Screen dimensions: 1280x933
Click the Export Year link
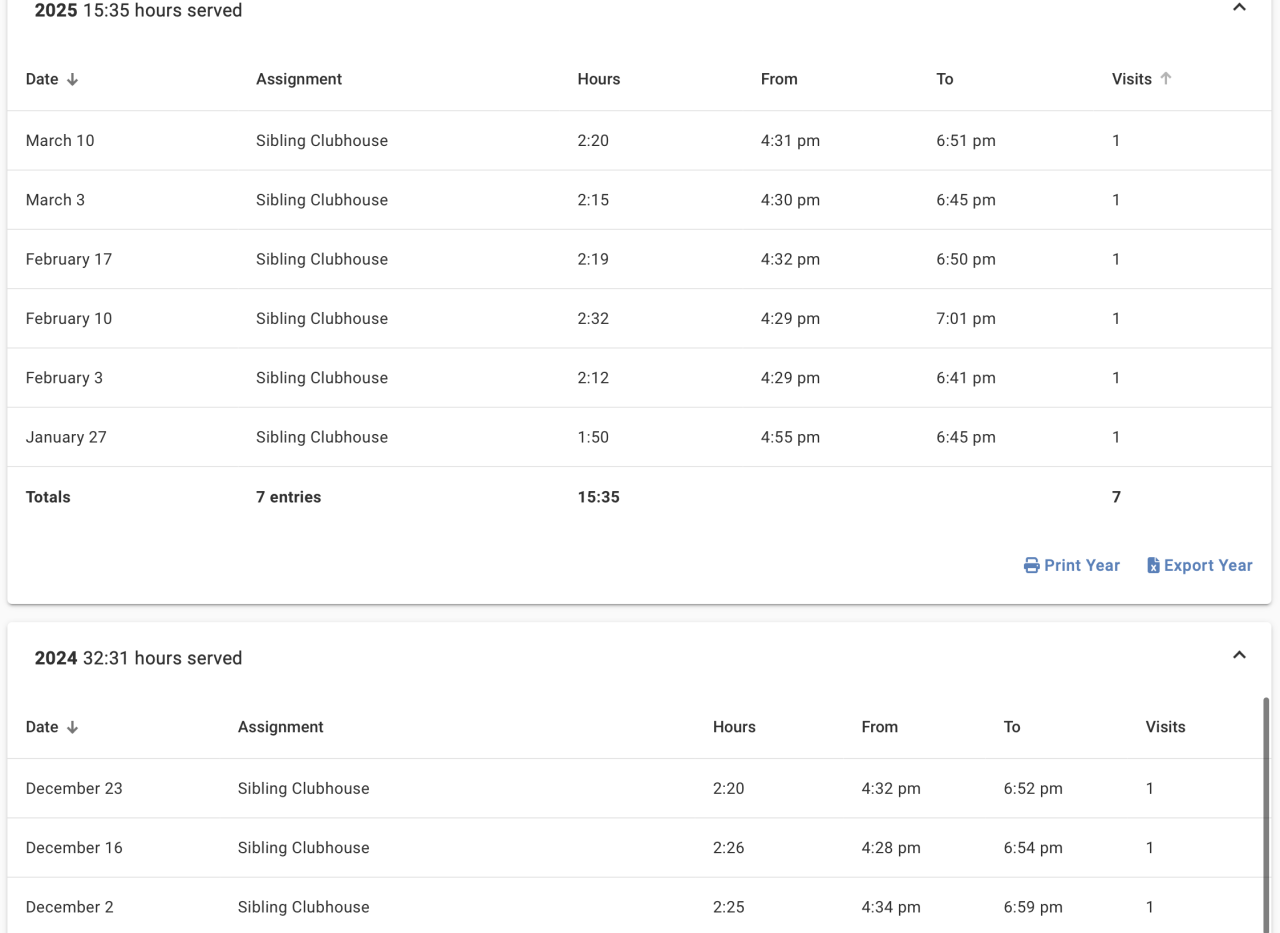pos(1207,566)
